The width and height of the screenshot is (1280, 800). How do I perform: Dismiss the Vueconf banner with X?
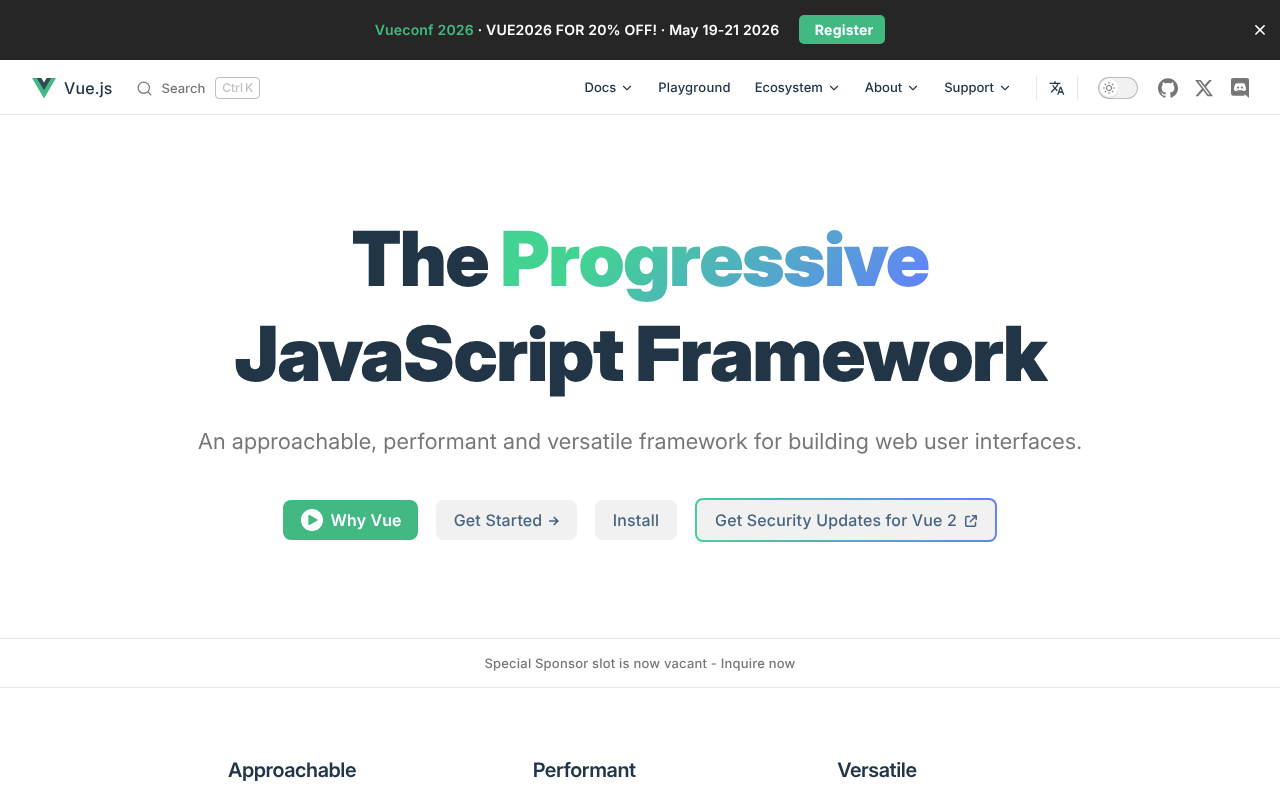coord(1260,30)
